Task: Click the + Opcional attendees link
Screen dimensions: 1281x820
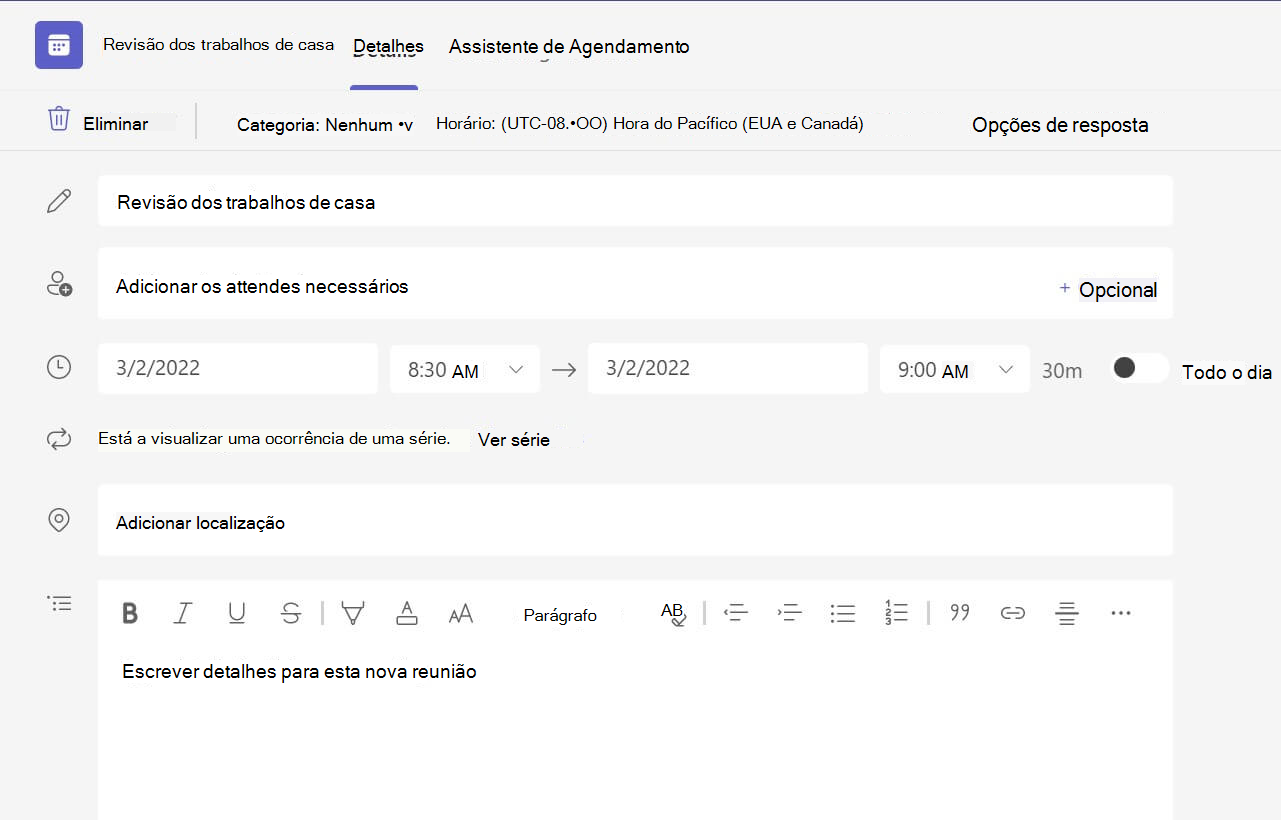Action: click(1108, 289)
